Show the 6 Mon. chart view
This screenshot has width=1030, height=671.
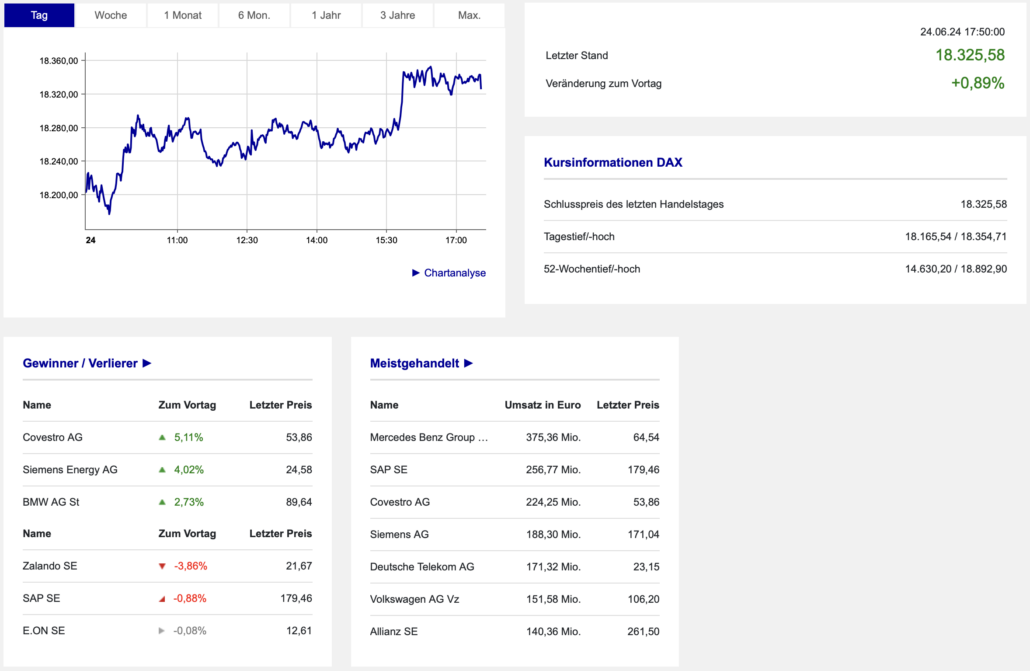(x=254, y=15)
